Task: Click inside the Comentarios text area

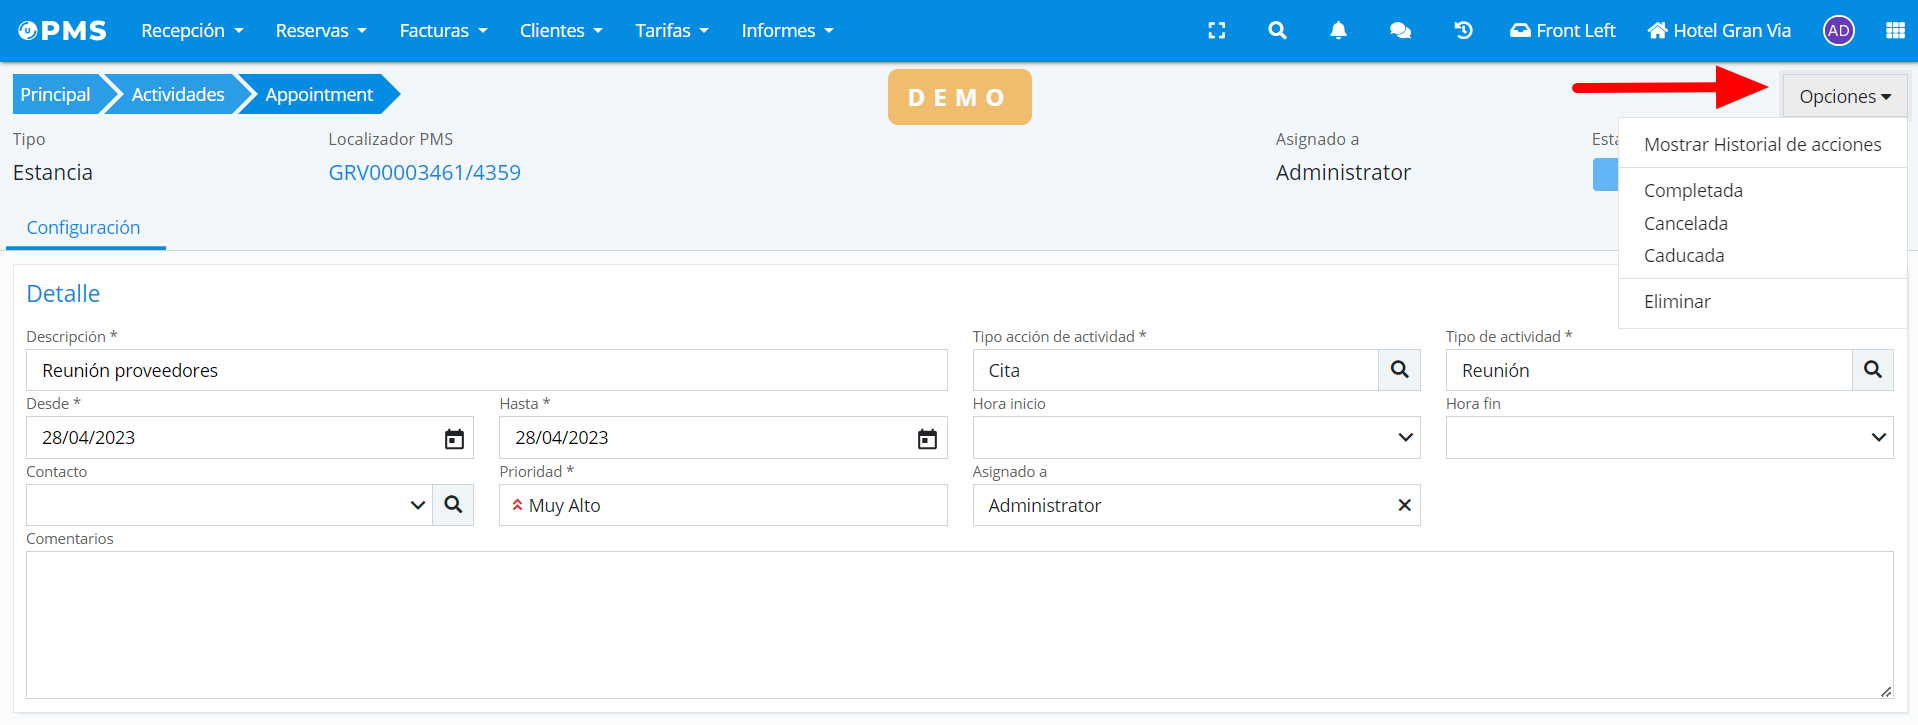Action: (958, 625)
